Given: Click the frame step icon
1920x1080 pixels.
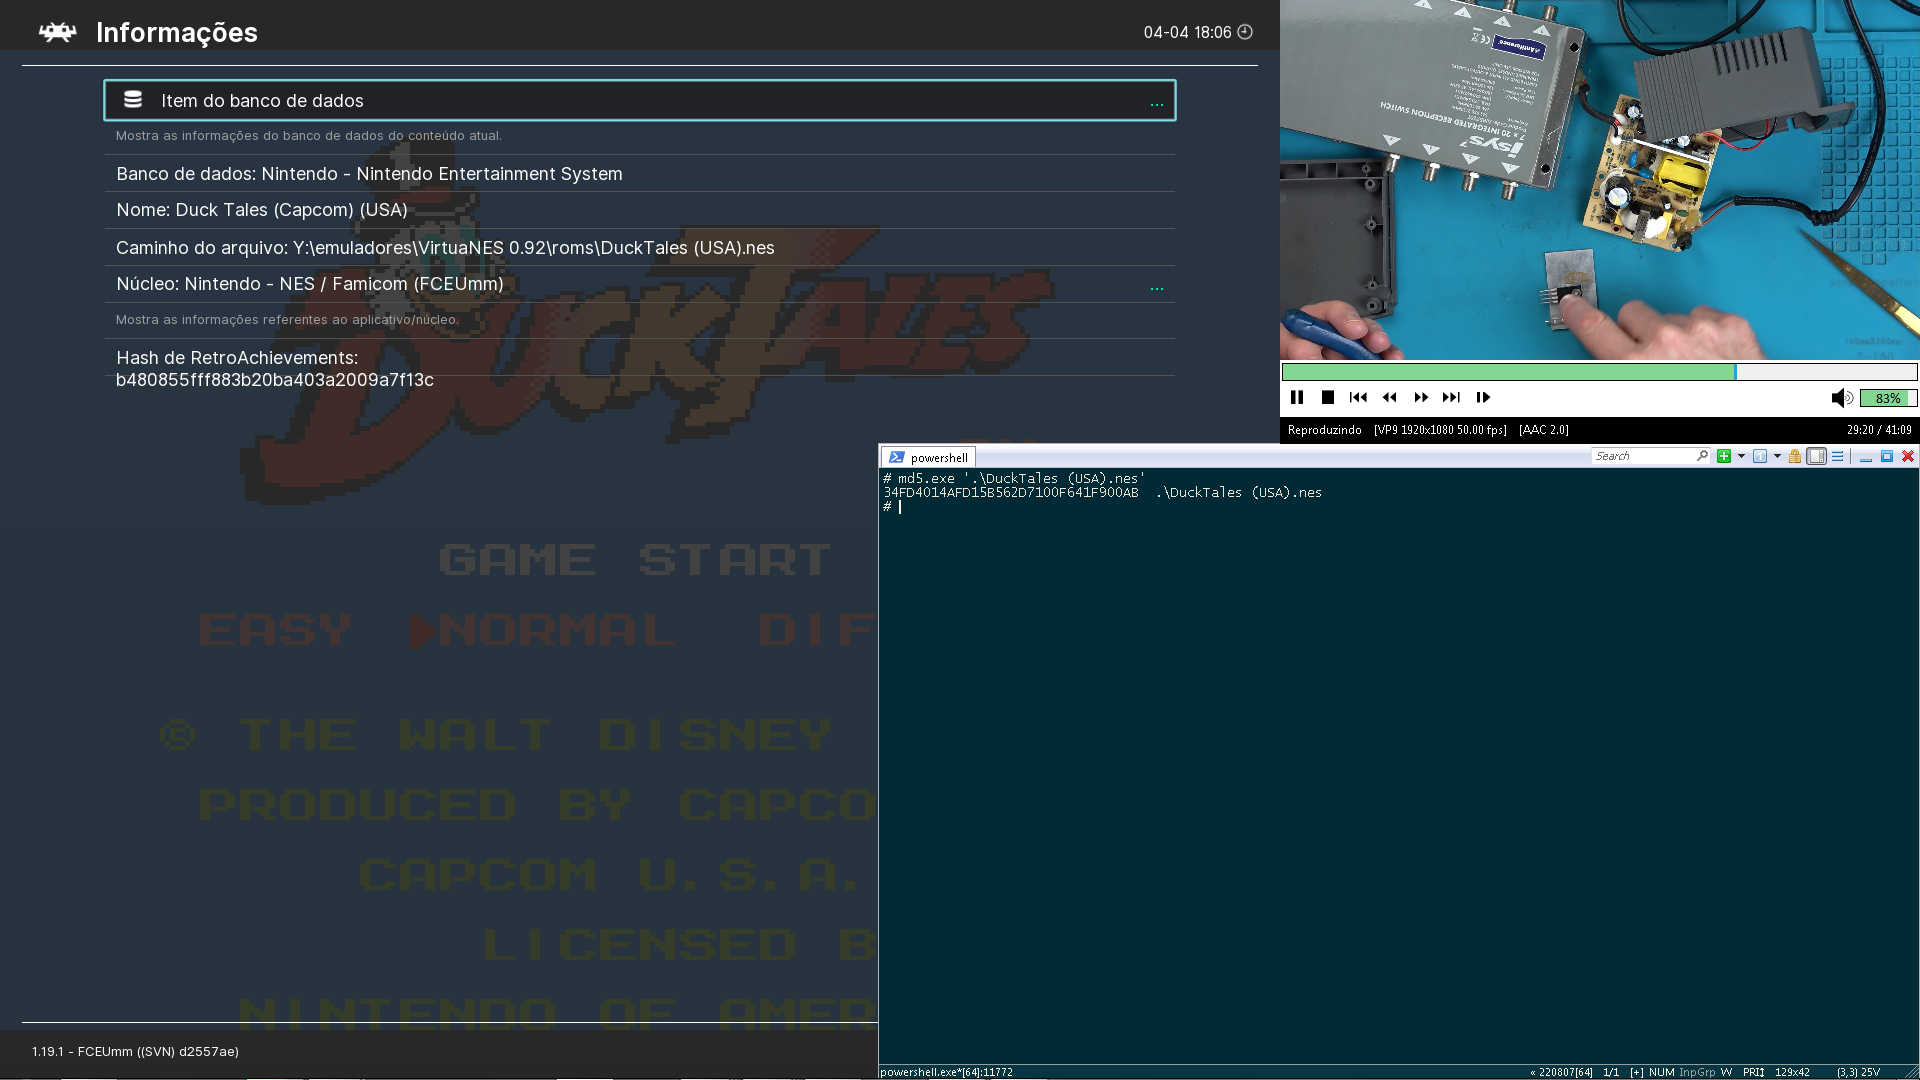Looking at the screenshot, I should (x=1483, y=397).
